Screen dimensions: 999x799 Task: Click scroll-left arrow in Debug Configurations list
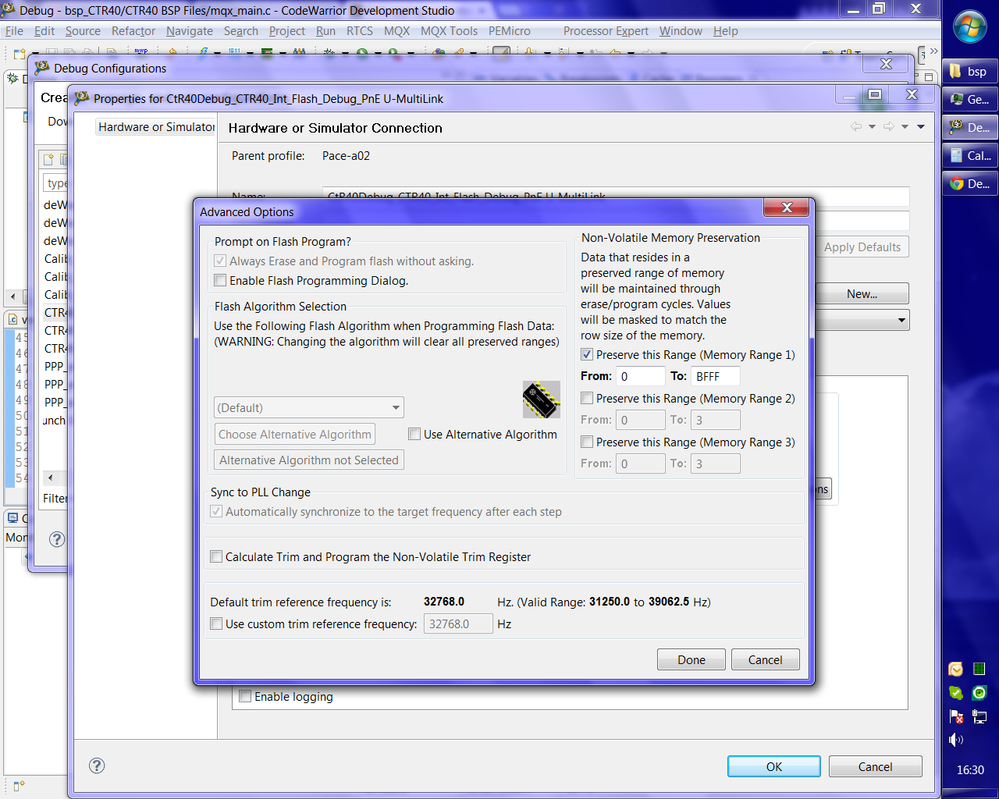click(x=50, y=477)
